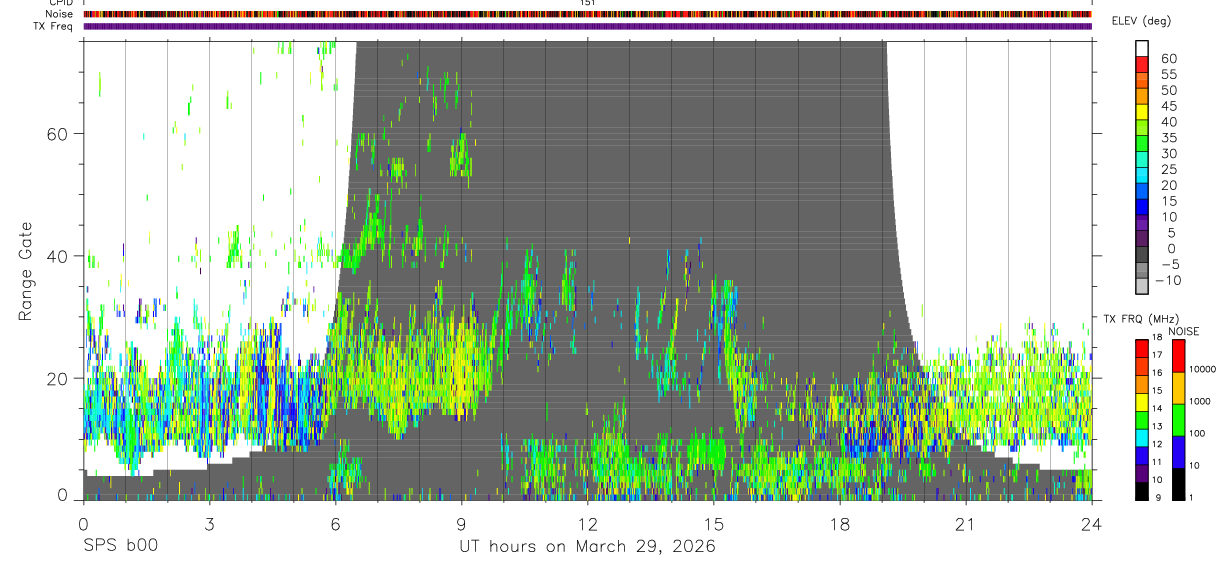Click the TX FRQ legend label '9'
1228x567 pixels.
pyautogui.click(x=1158, y=497)
